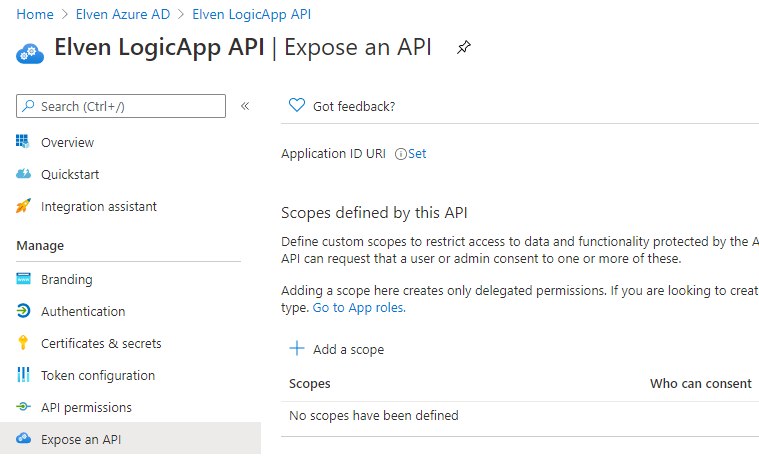Open API permissions
The image size is (759, 459).
pyautogui.click(x=86, y=408)
